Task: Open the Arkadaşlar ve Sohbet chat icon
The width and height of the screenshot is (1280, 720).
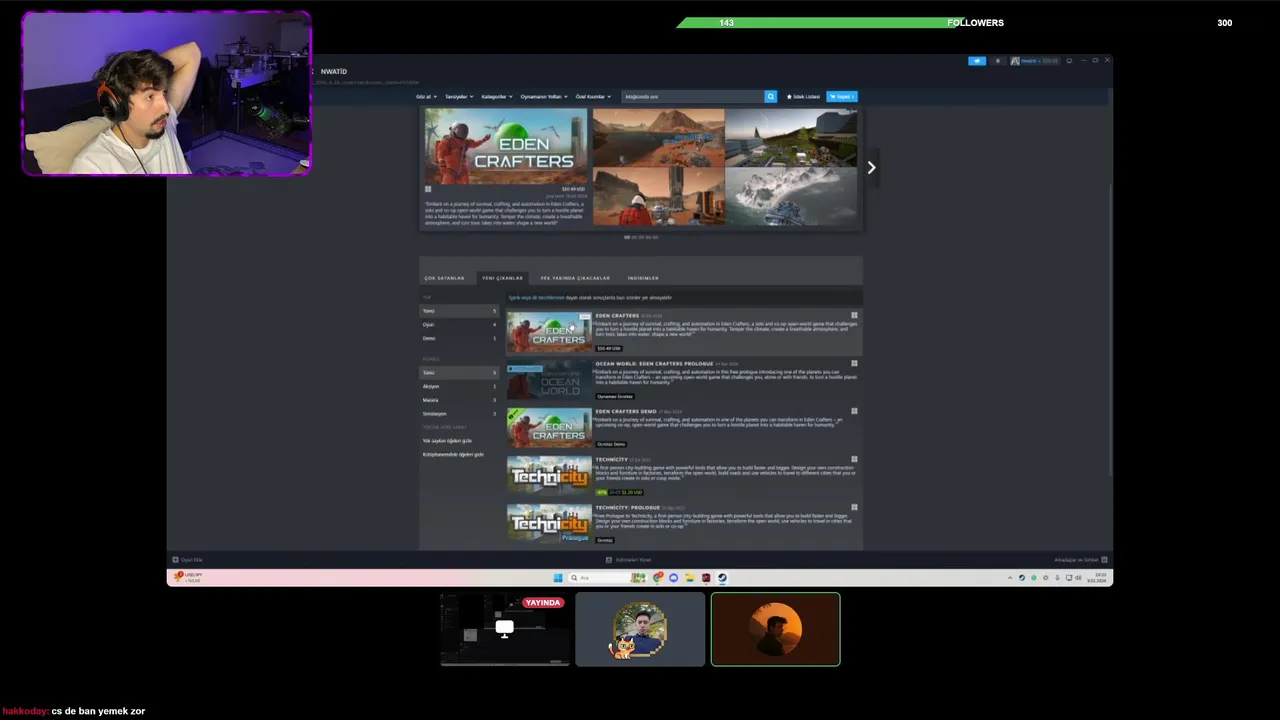Action: click(x=1104, y=560)
